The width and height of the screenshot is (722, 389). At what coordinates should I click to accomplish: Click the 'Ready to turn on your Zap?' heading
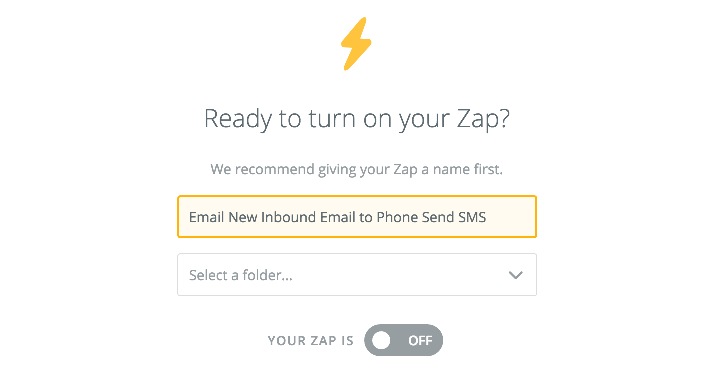pos(357,118)
